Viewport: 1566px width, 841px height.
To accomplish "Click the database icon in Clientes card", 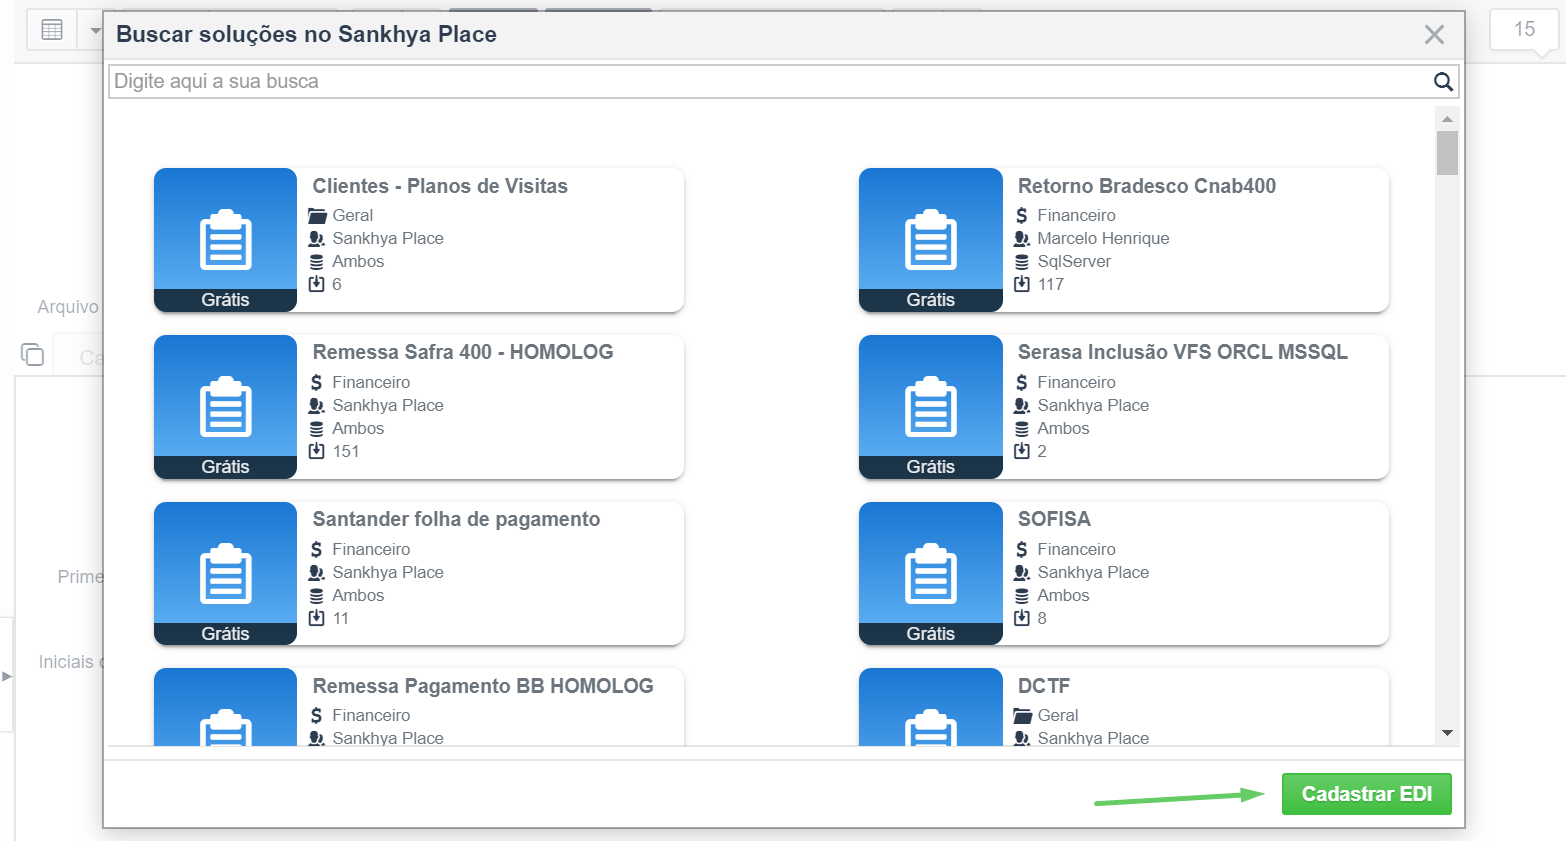I will (x=317, y=262).
